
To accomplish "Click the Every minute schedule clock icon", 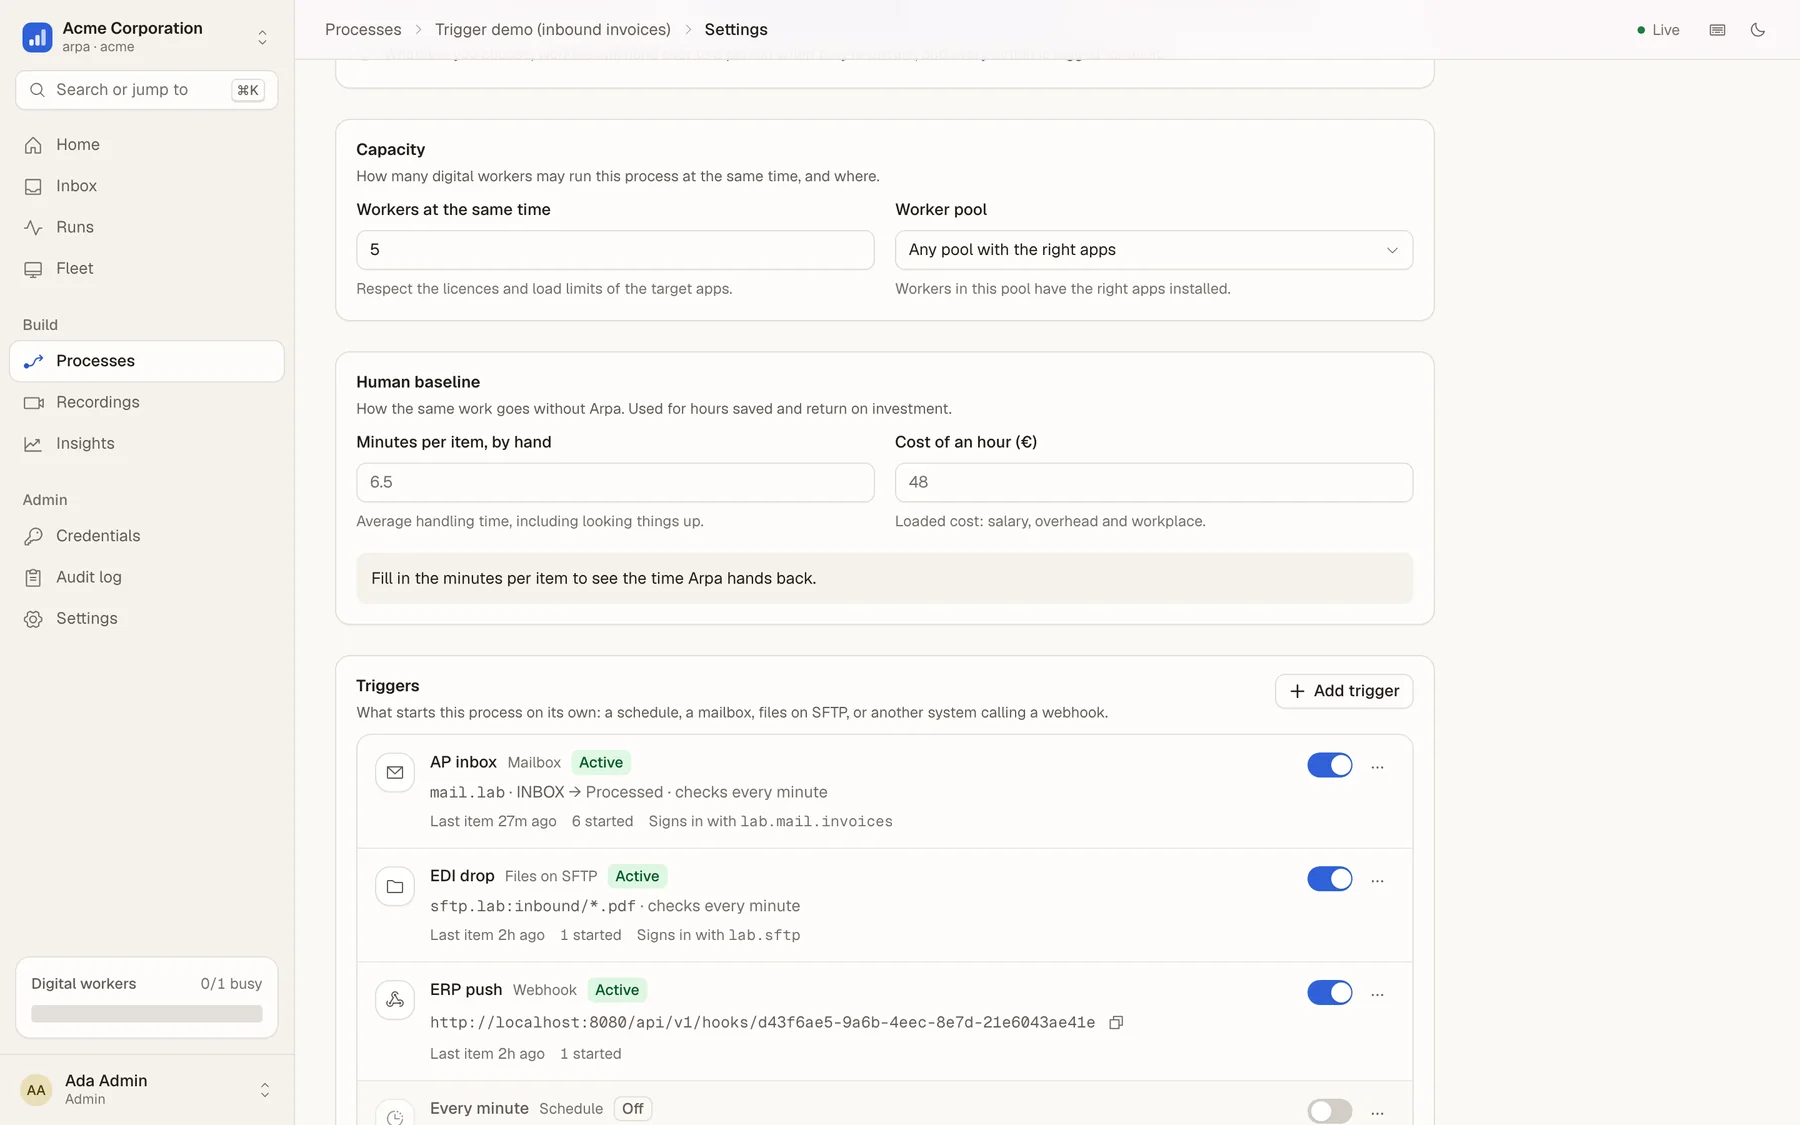I will click(x=395, y=1115).
